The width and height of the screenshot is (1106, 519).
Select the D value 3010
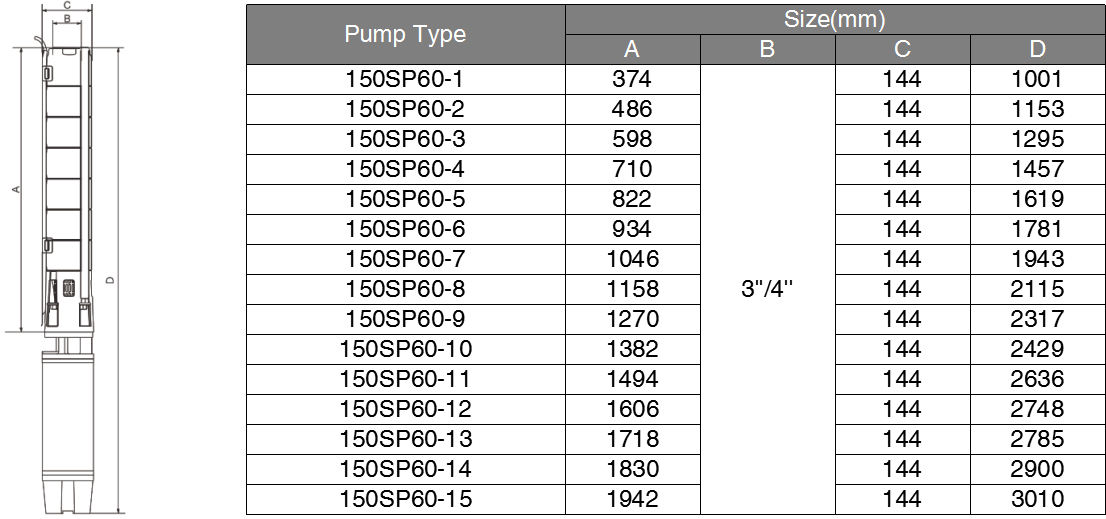1037,499
